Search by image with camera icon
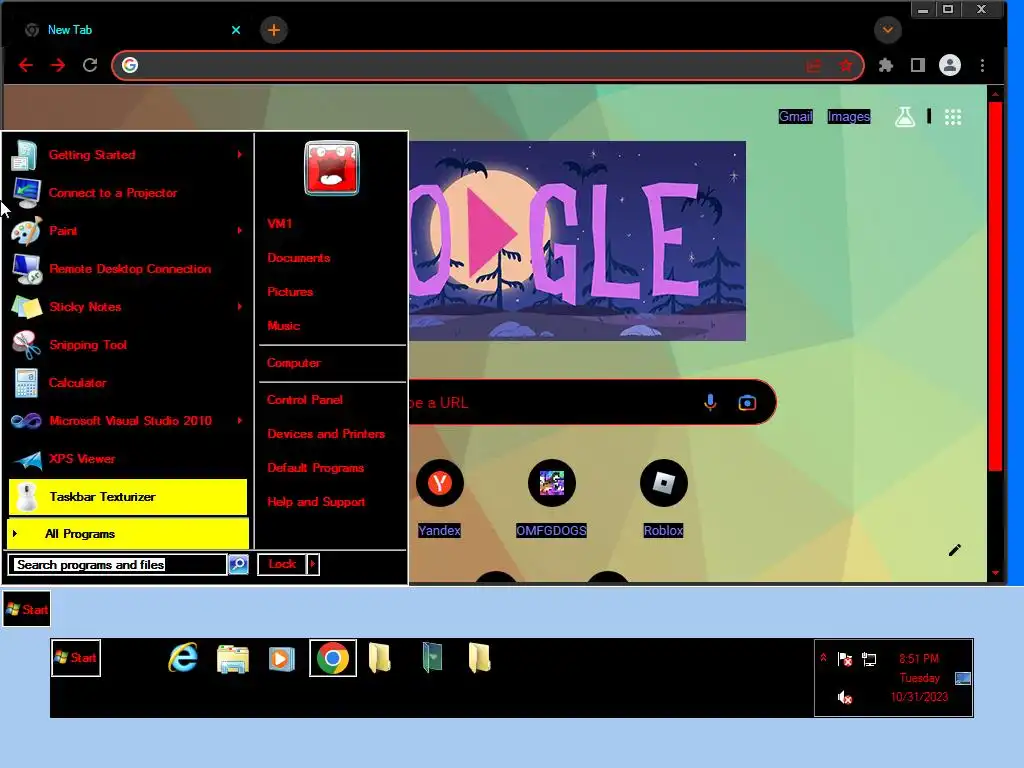 click(747, 402)
